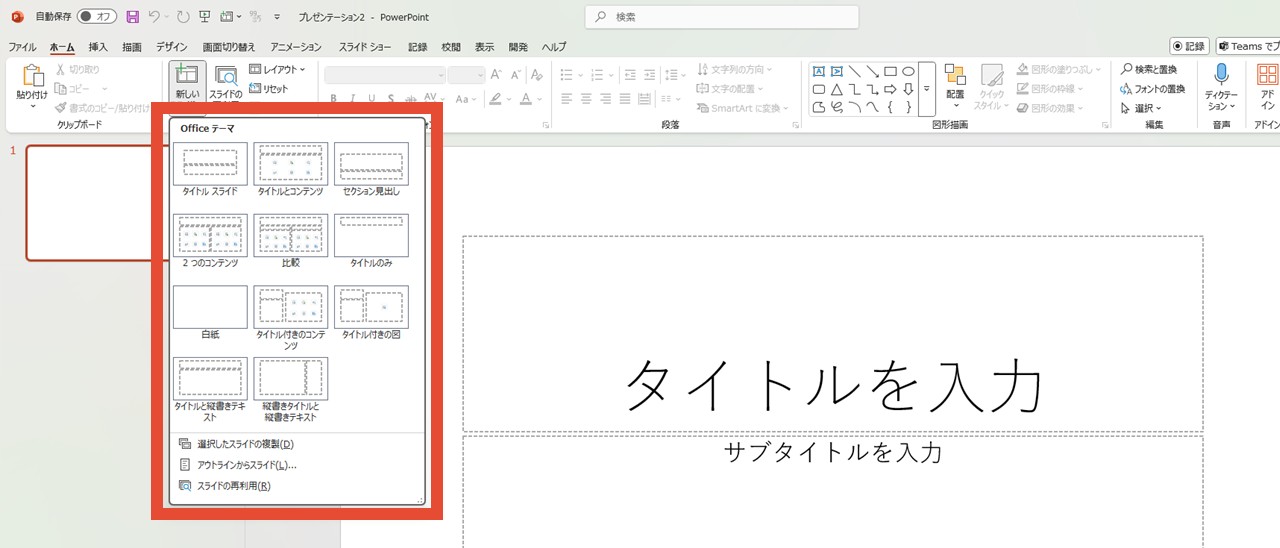Screen dimensions: 1280x548
Task: Open Customize Quick Access Toolbar arrow
Action: pos(276,17)
